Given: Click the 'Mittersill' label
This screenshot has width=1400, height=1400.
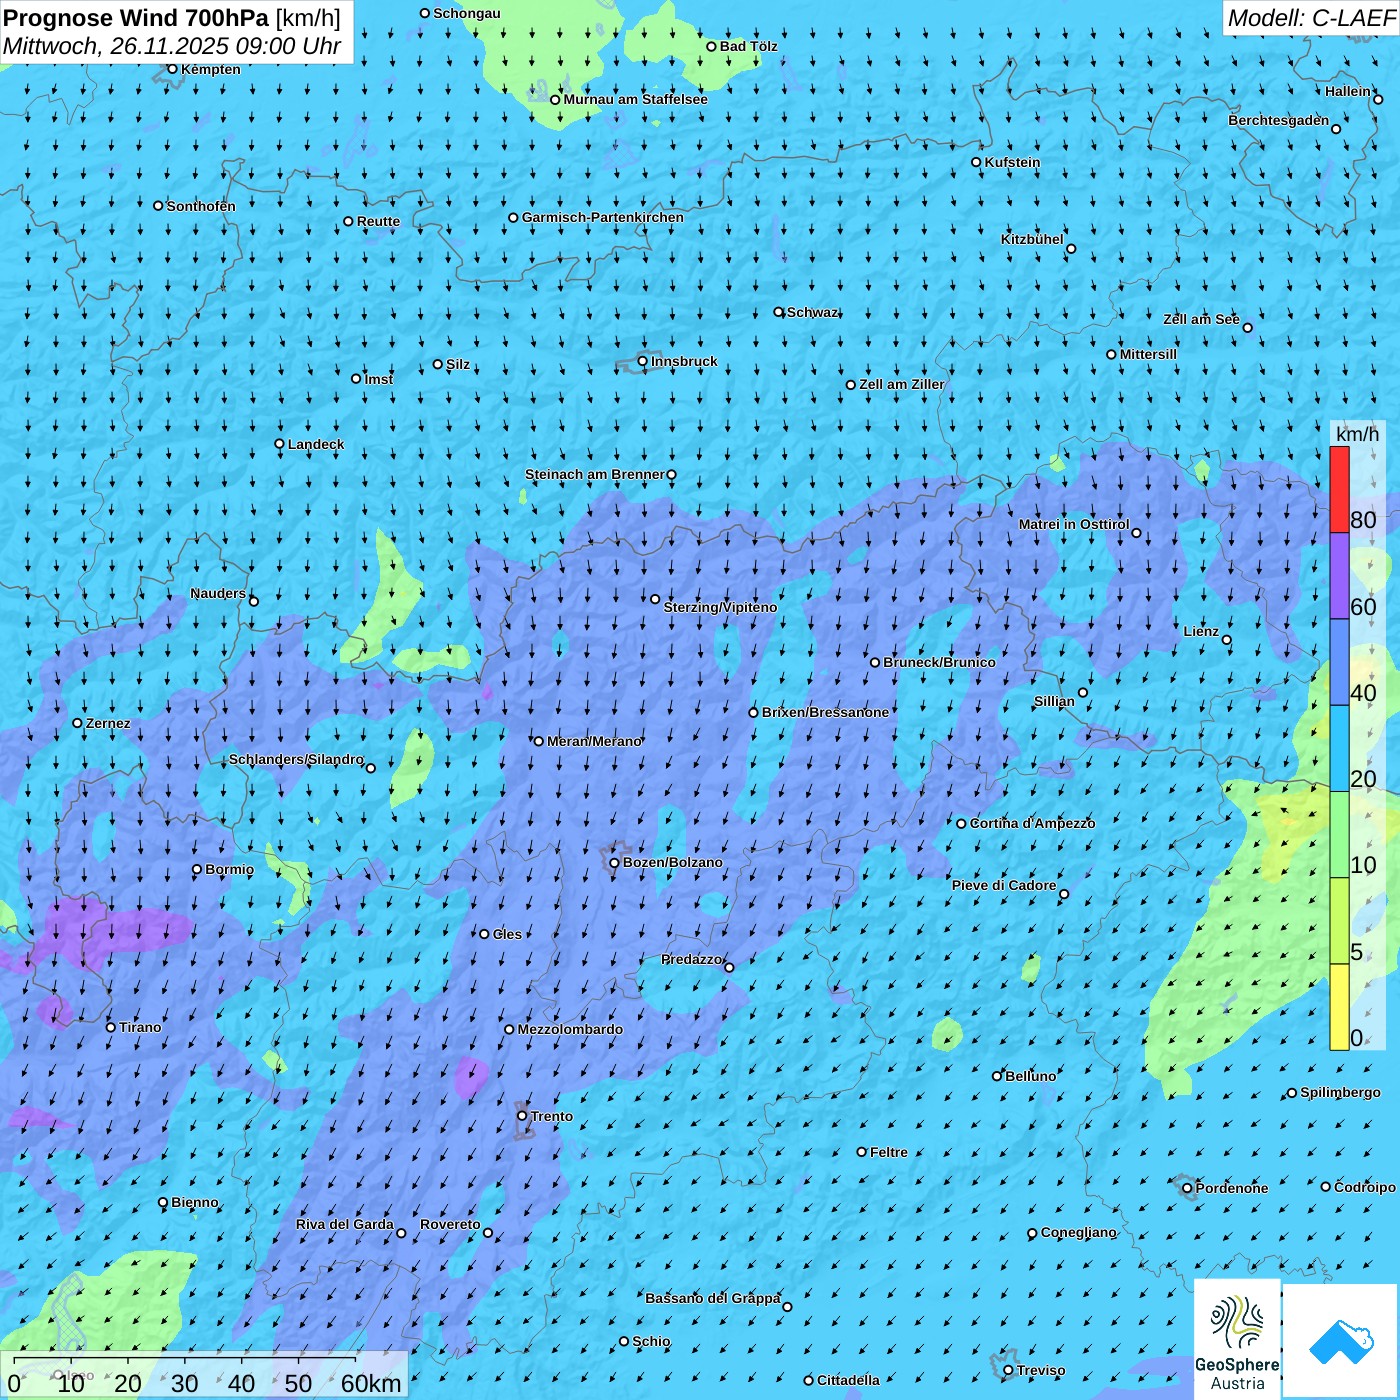Looking at the screenshot, I should (x=1148, y=354).
